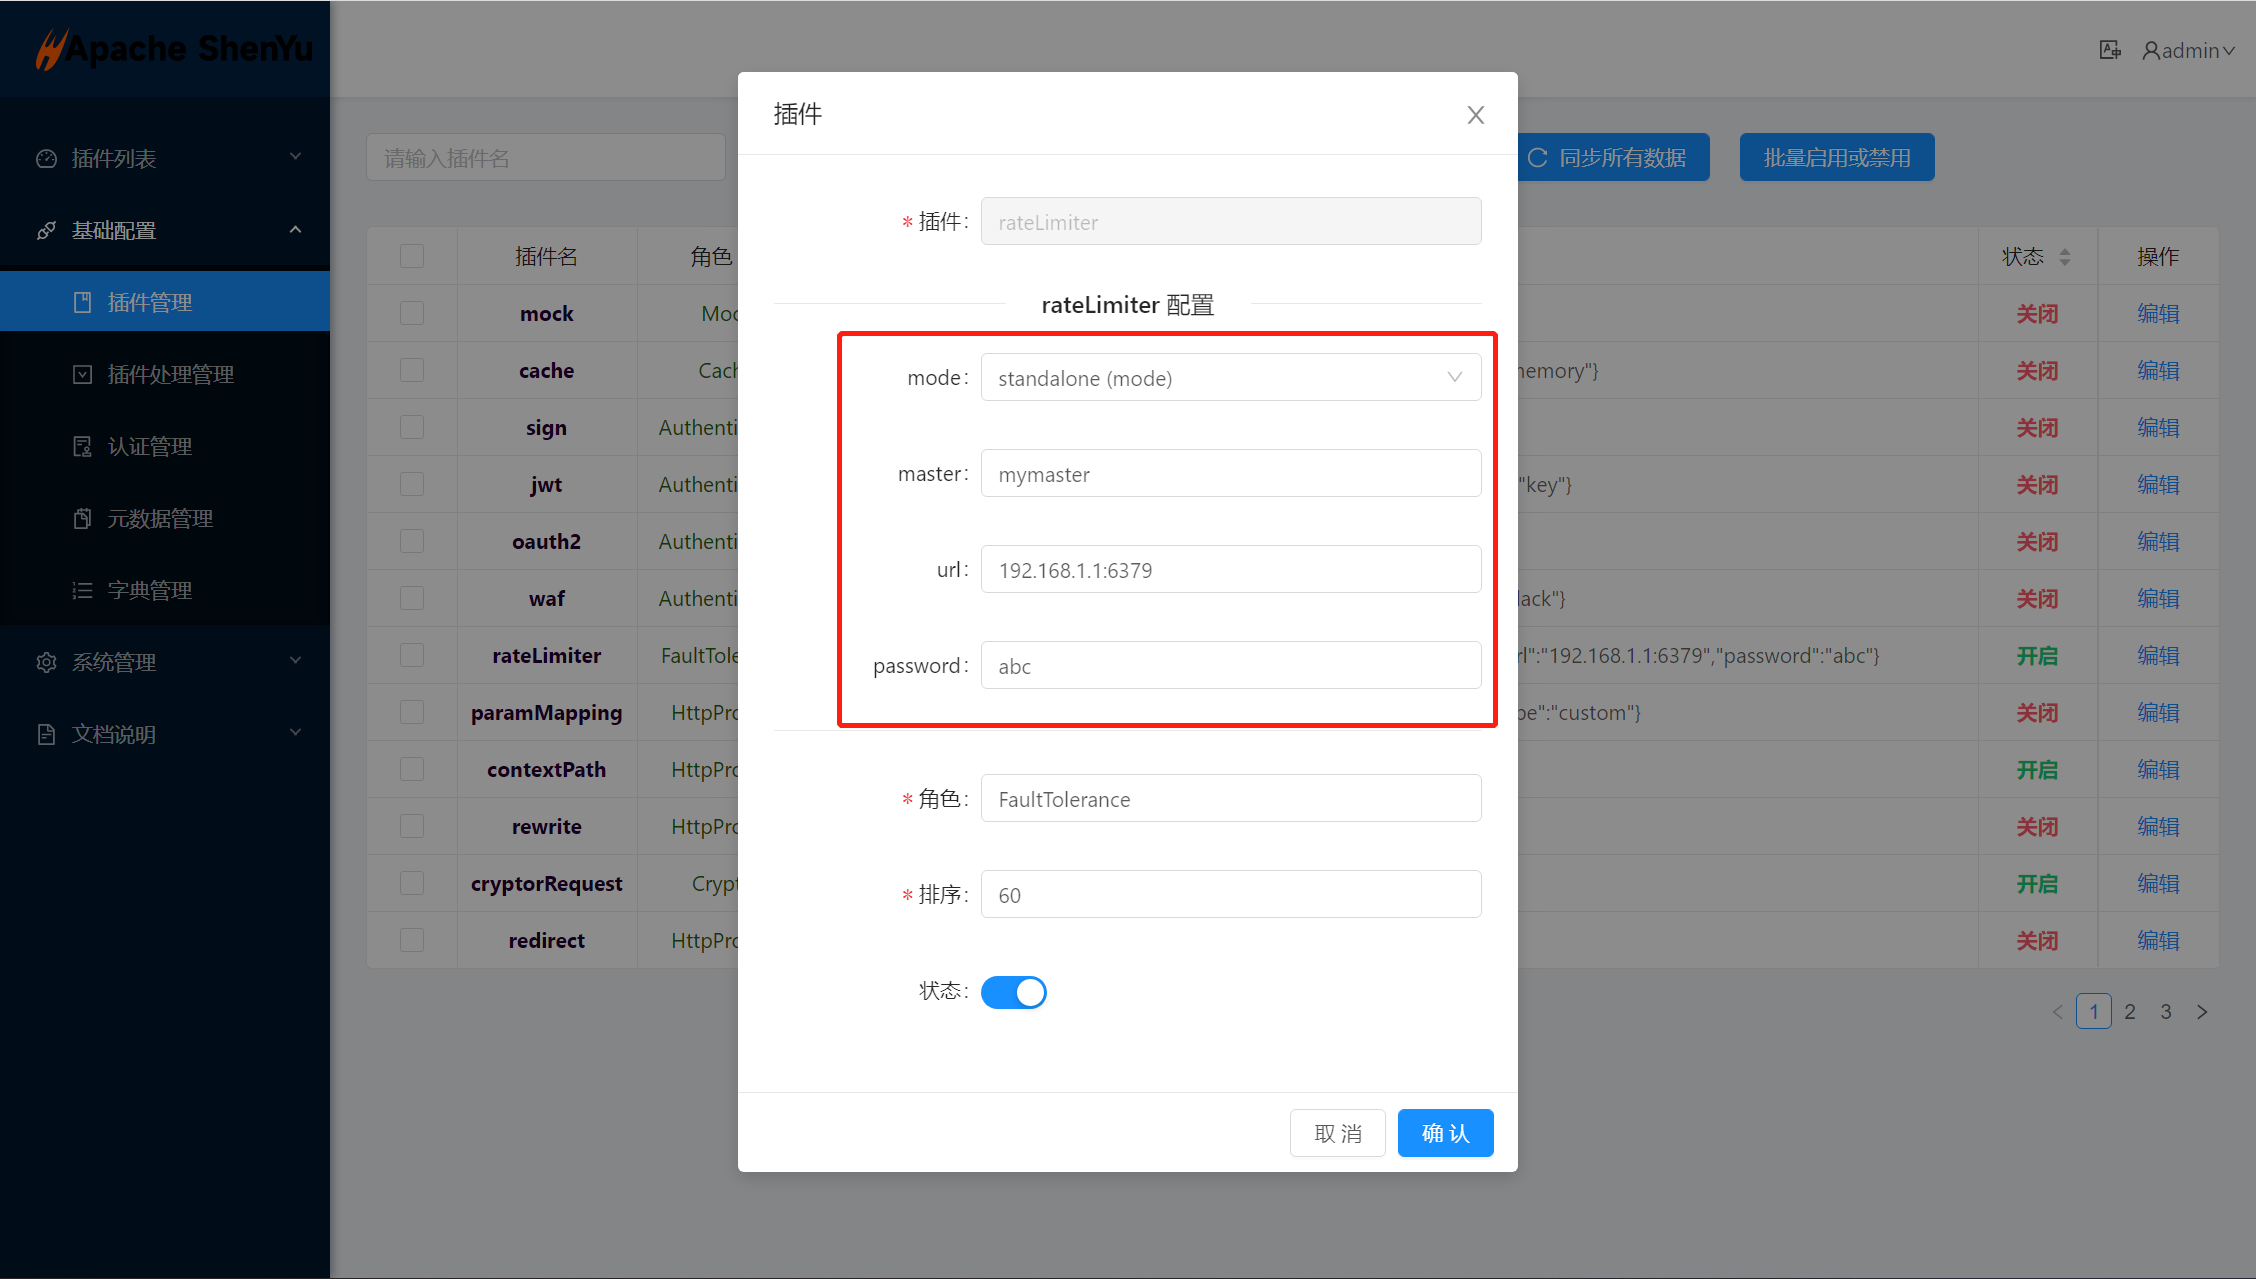The width and height of the screenshot is (2256, 1279).
Task: Click the password input field
Action: click(1230, 666)
